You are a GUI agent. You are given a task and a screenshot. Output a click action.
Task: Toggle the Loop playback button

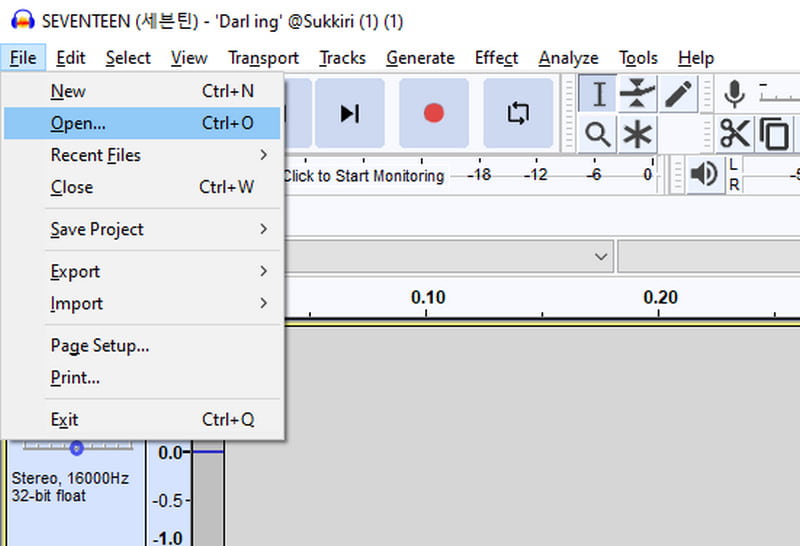518,113
